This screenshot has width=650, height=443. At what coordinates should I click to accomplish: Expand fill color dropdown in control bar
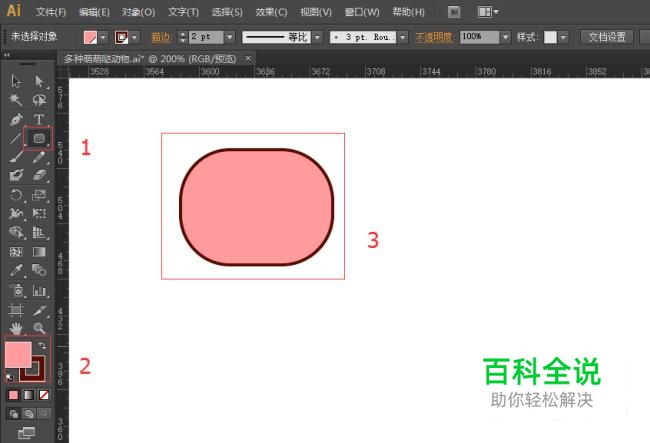(x=103, y=38)
